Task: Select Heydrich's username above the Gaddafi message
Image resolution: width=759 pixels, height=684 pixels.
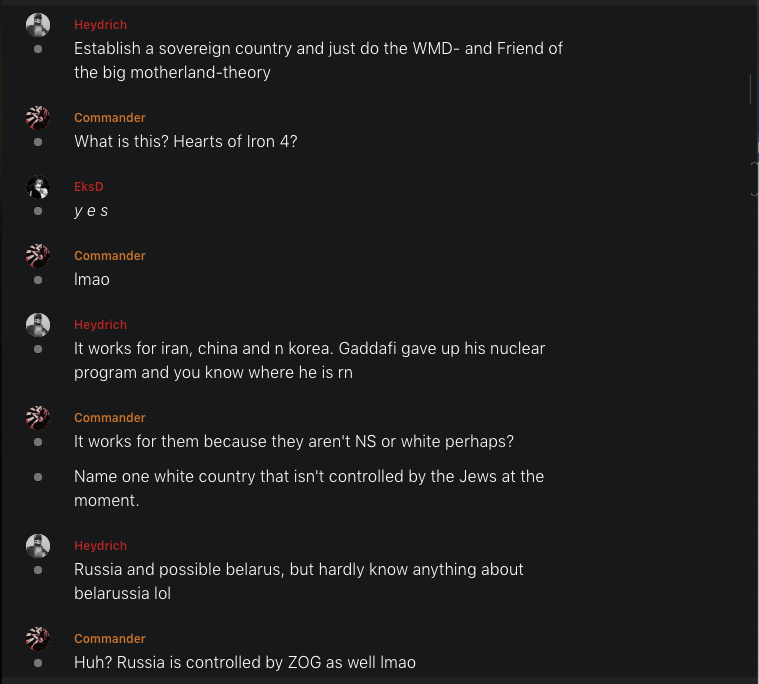Action: [100, 325]
